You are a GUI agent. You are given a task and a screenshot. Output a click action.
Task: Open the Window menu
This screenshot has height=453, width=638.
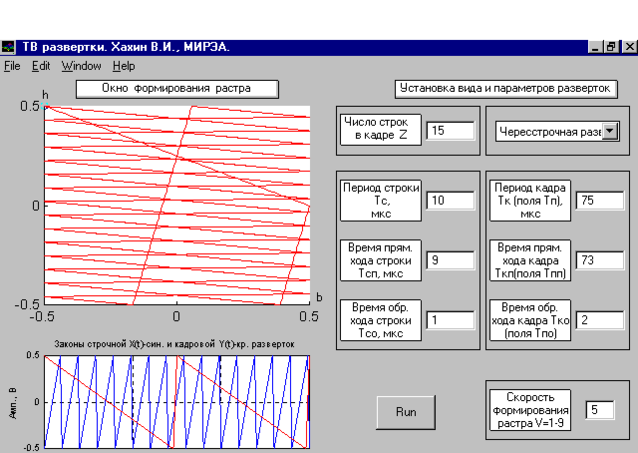81,66
